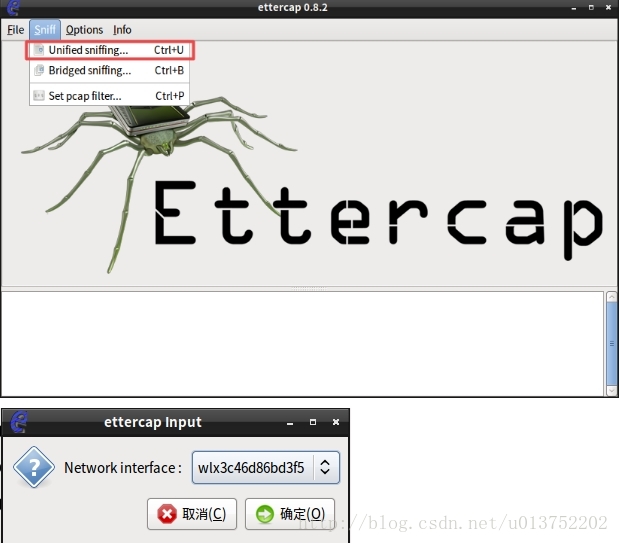Open the Info menu
Viewport: 619px width, 543px height.
[x=122, y=30]
